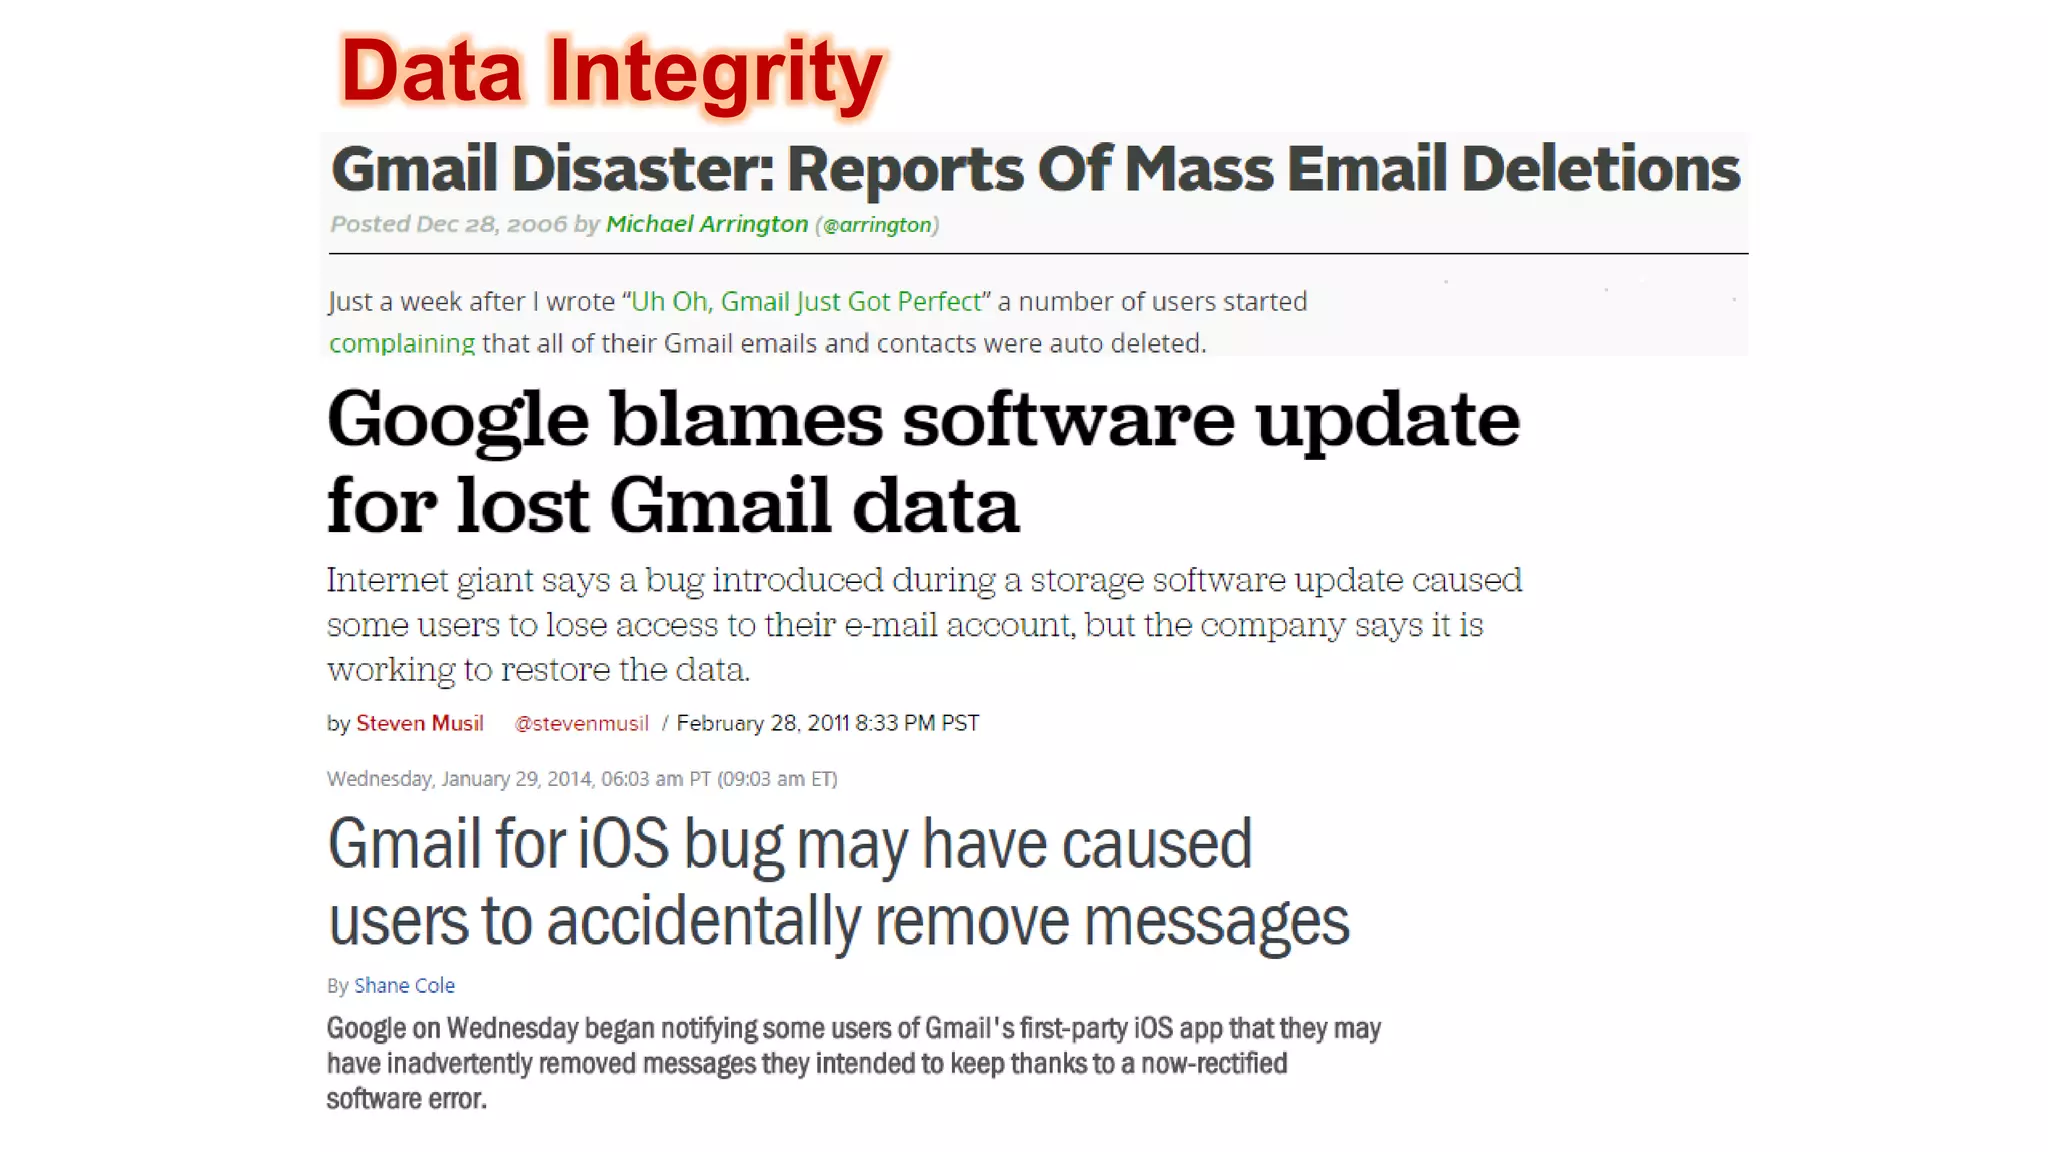
Task: Click the Shane Cole author link
Action: click(404, 986)
